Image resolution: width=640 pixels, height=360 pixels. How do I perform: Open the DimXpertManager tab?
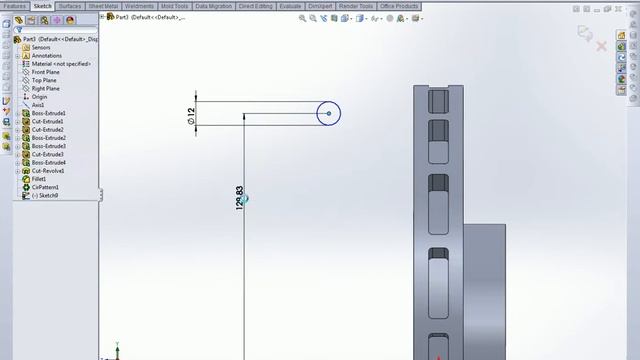pyautogui.click(x=57, y=20)
